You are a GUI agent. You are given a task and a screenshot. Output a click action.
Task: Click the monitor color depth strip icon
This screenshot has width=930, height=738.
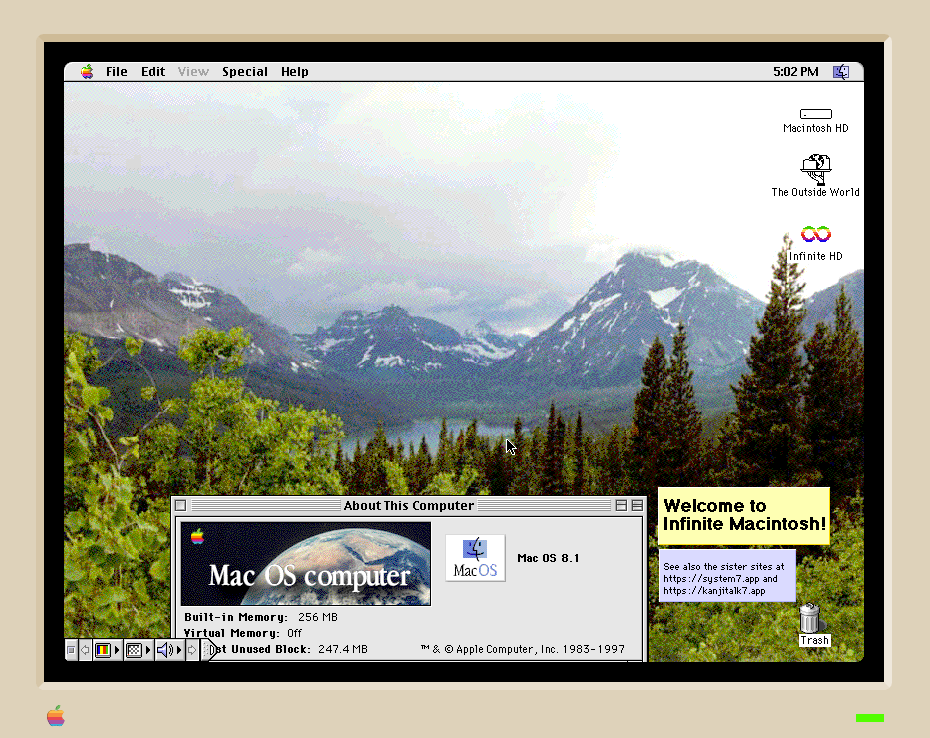[103, 650]
